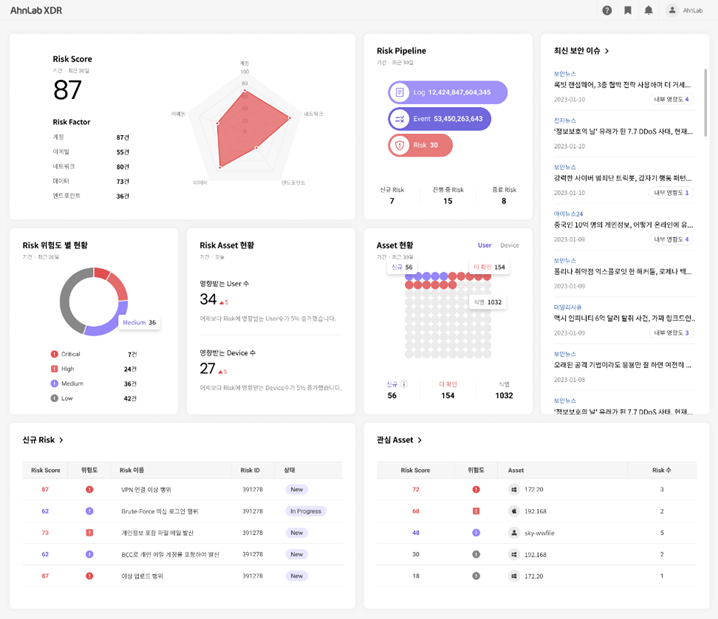Click critical severity icon in score 72 asset row

476,489
